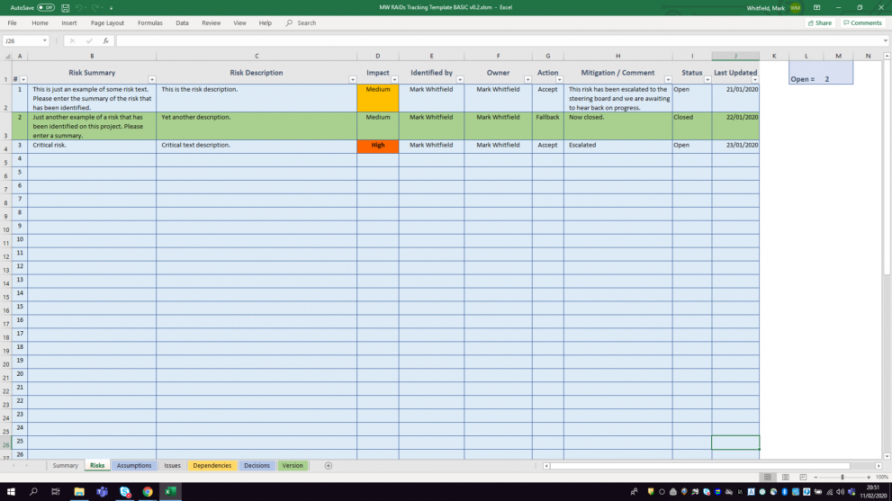This screenshot has height=501, width=892.
Task: Switch to Page Break Preview icon
Action: (803, 477)
